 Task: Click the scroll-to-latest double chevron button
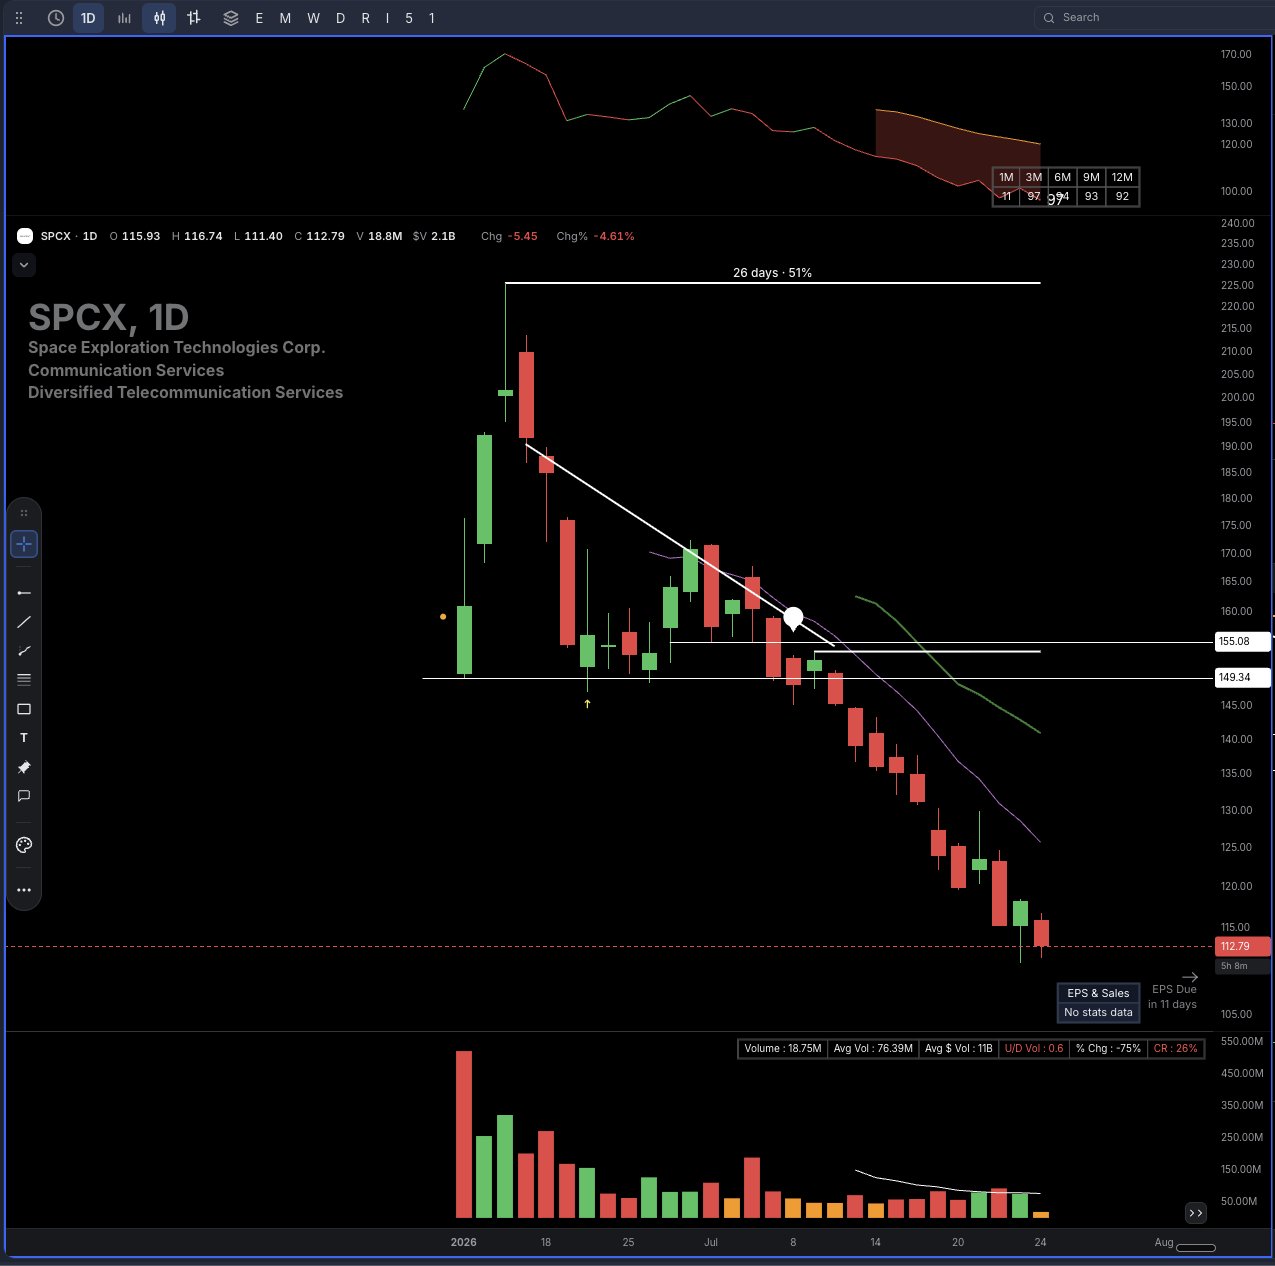[1196, 1213]
